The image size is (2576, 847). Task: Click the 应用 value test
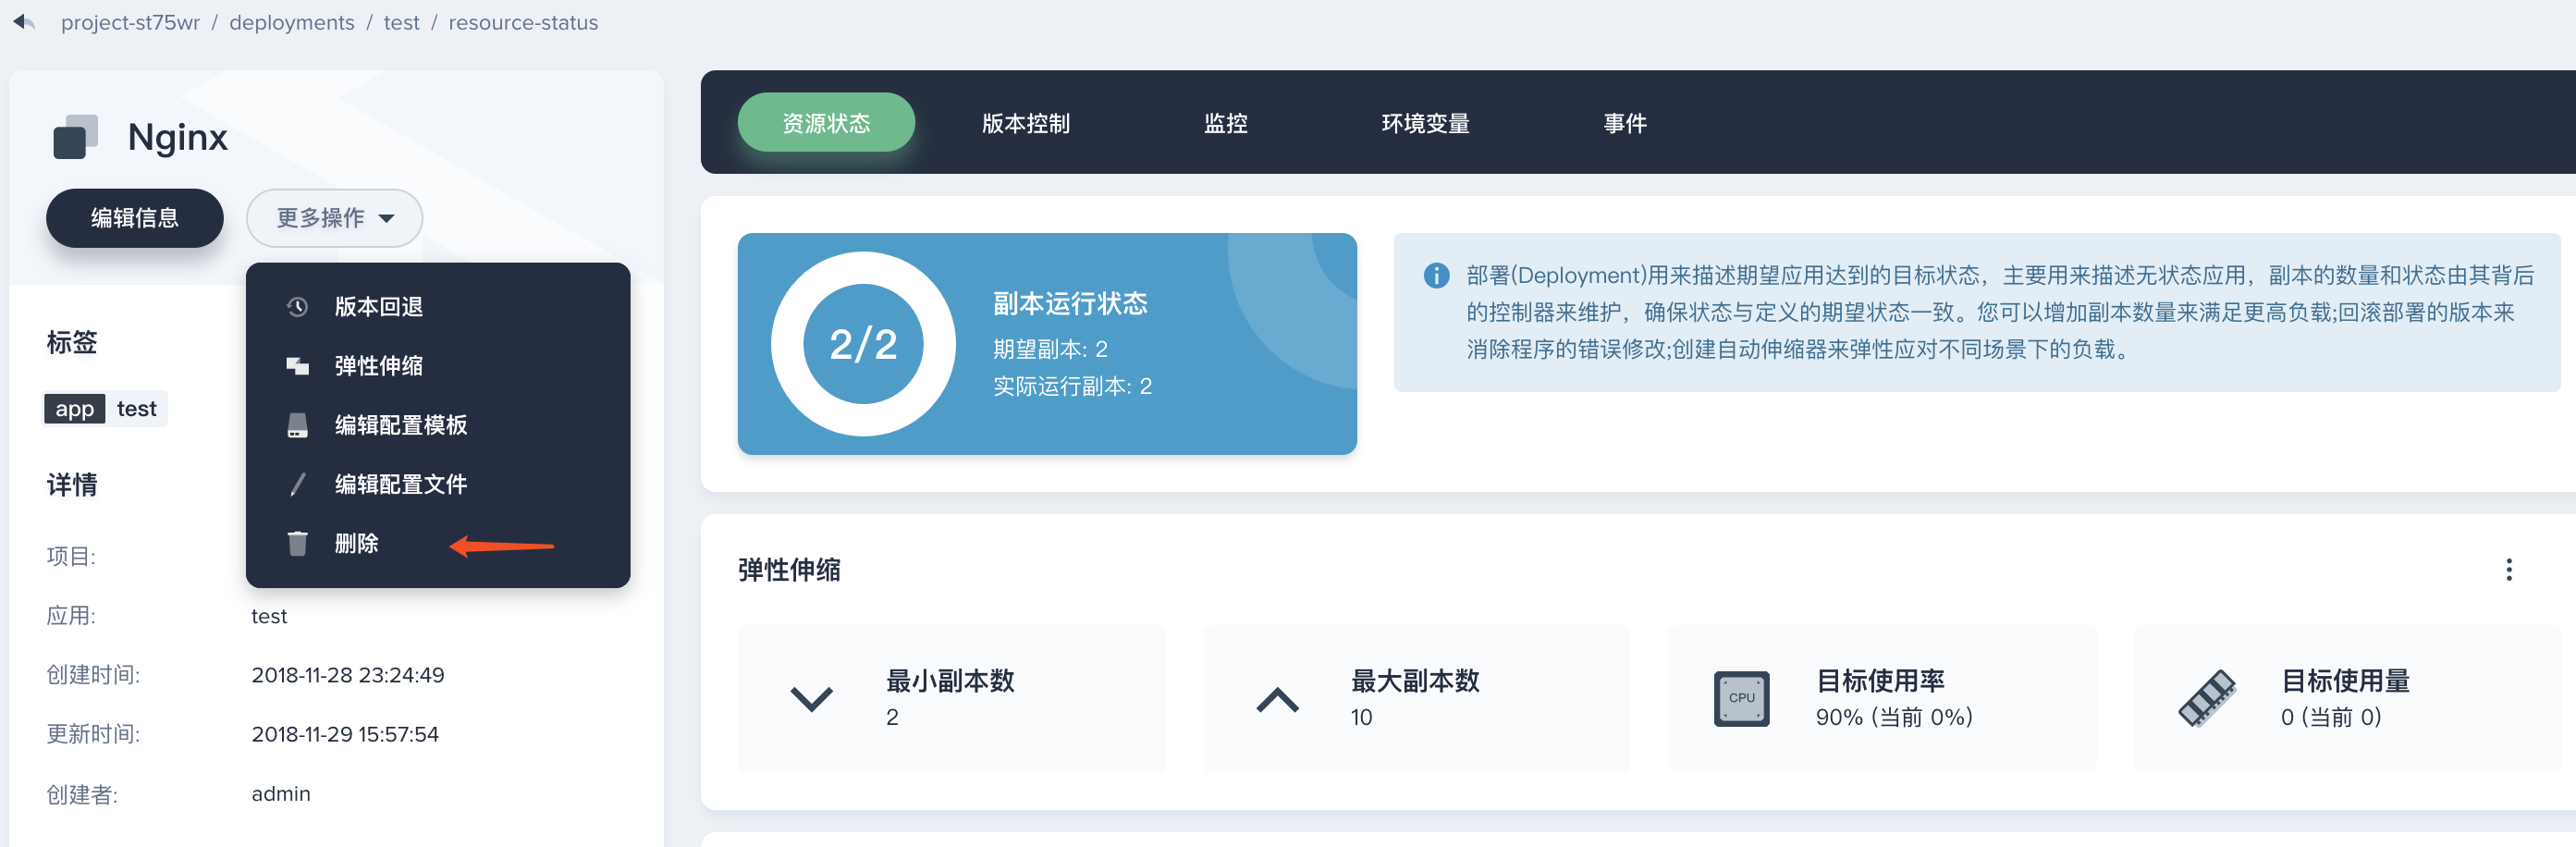pyautogui.click(x=269, y=616)
